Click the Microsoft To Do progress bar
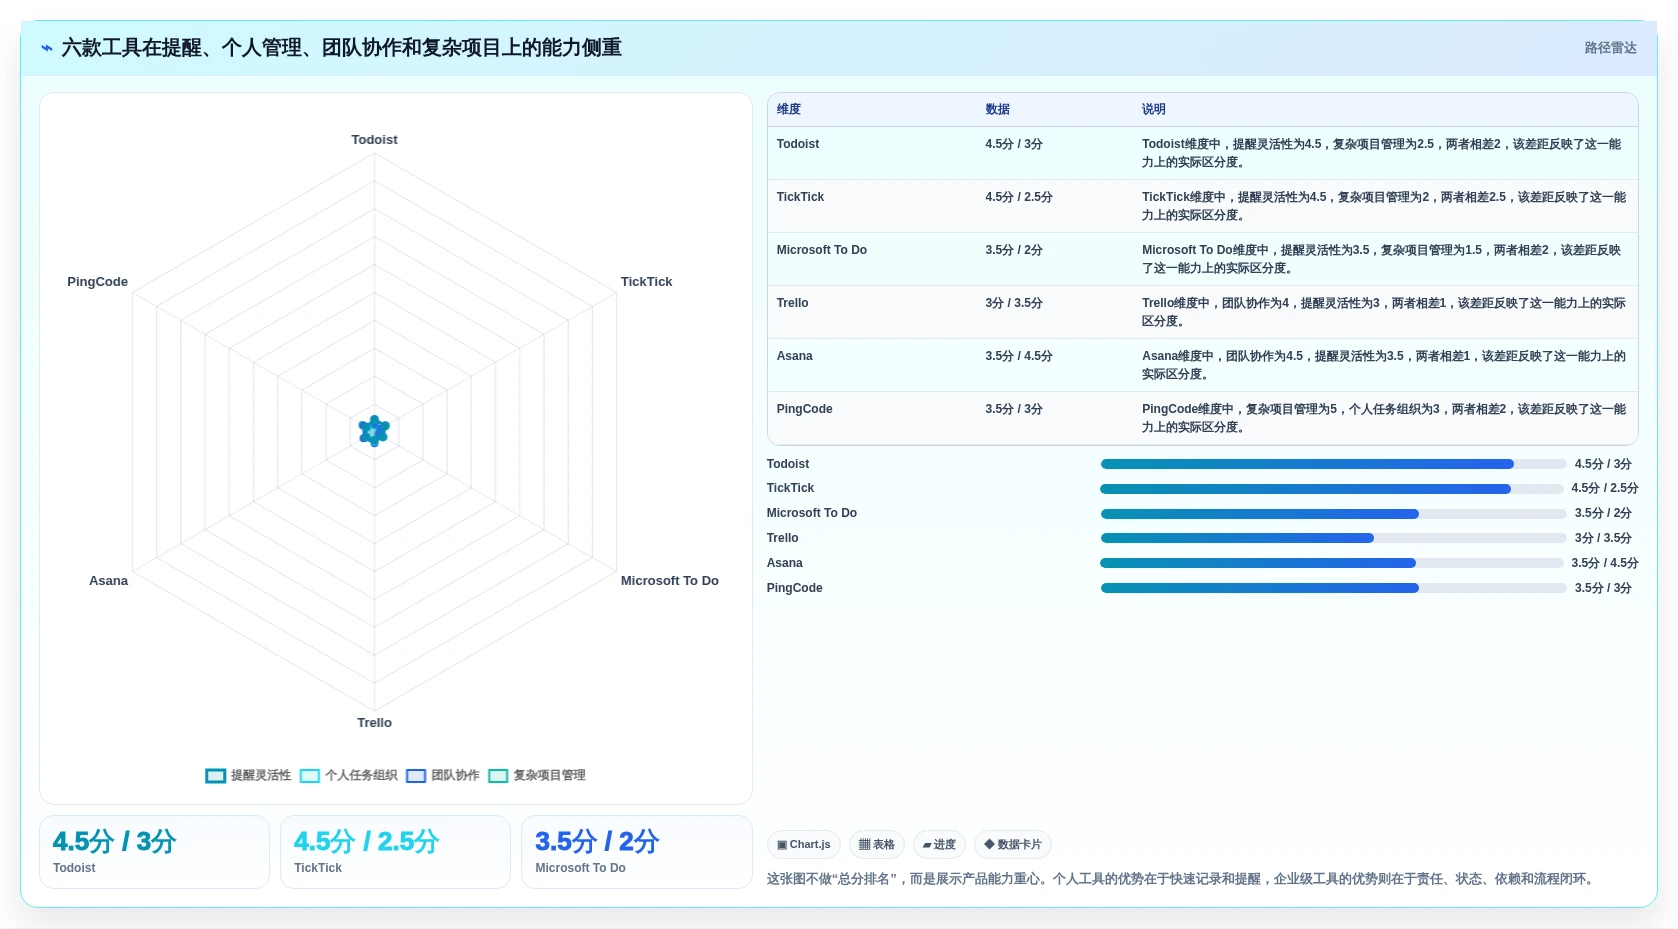This screenshot has height=929, width=1678. coord(1333,514)
